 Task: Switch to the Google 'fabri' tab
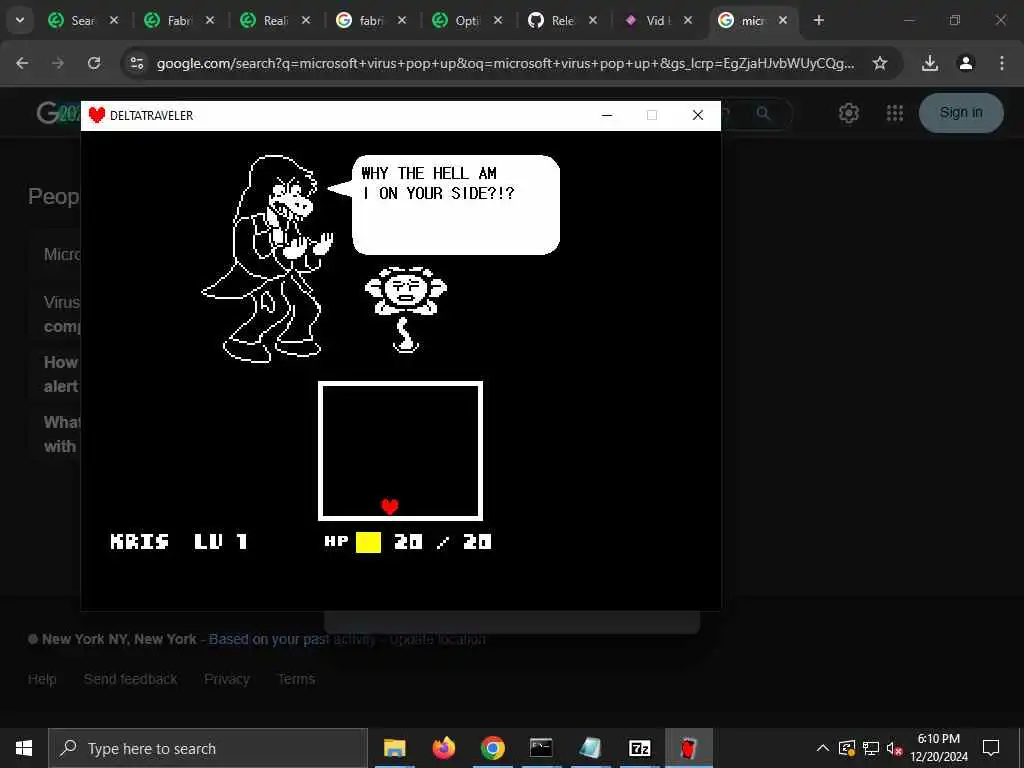tap(371, 20)
